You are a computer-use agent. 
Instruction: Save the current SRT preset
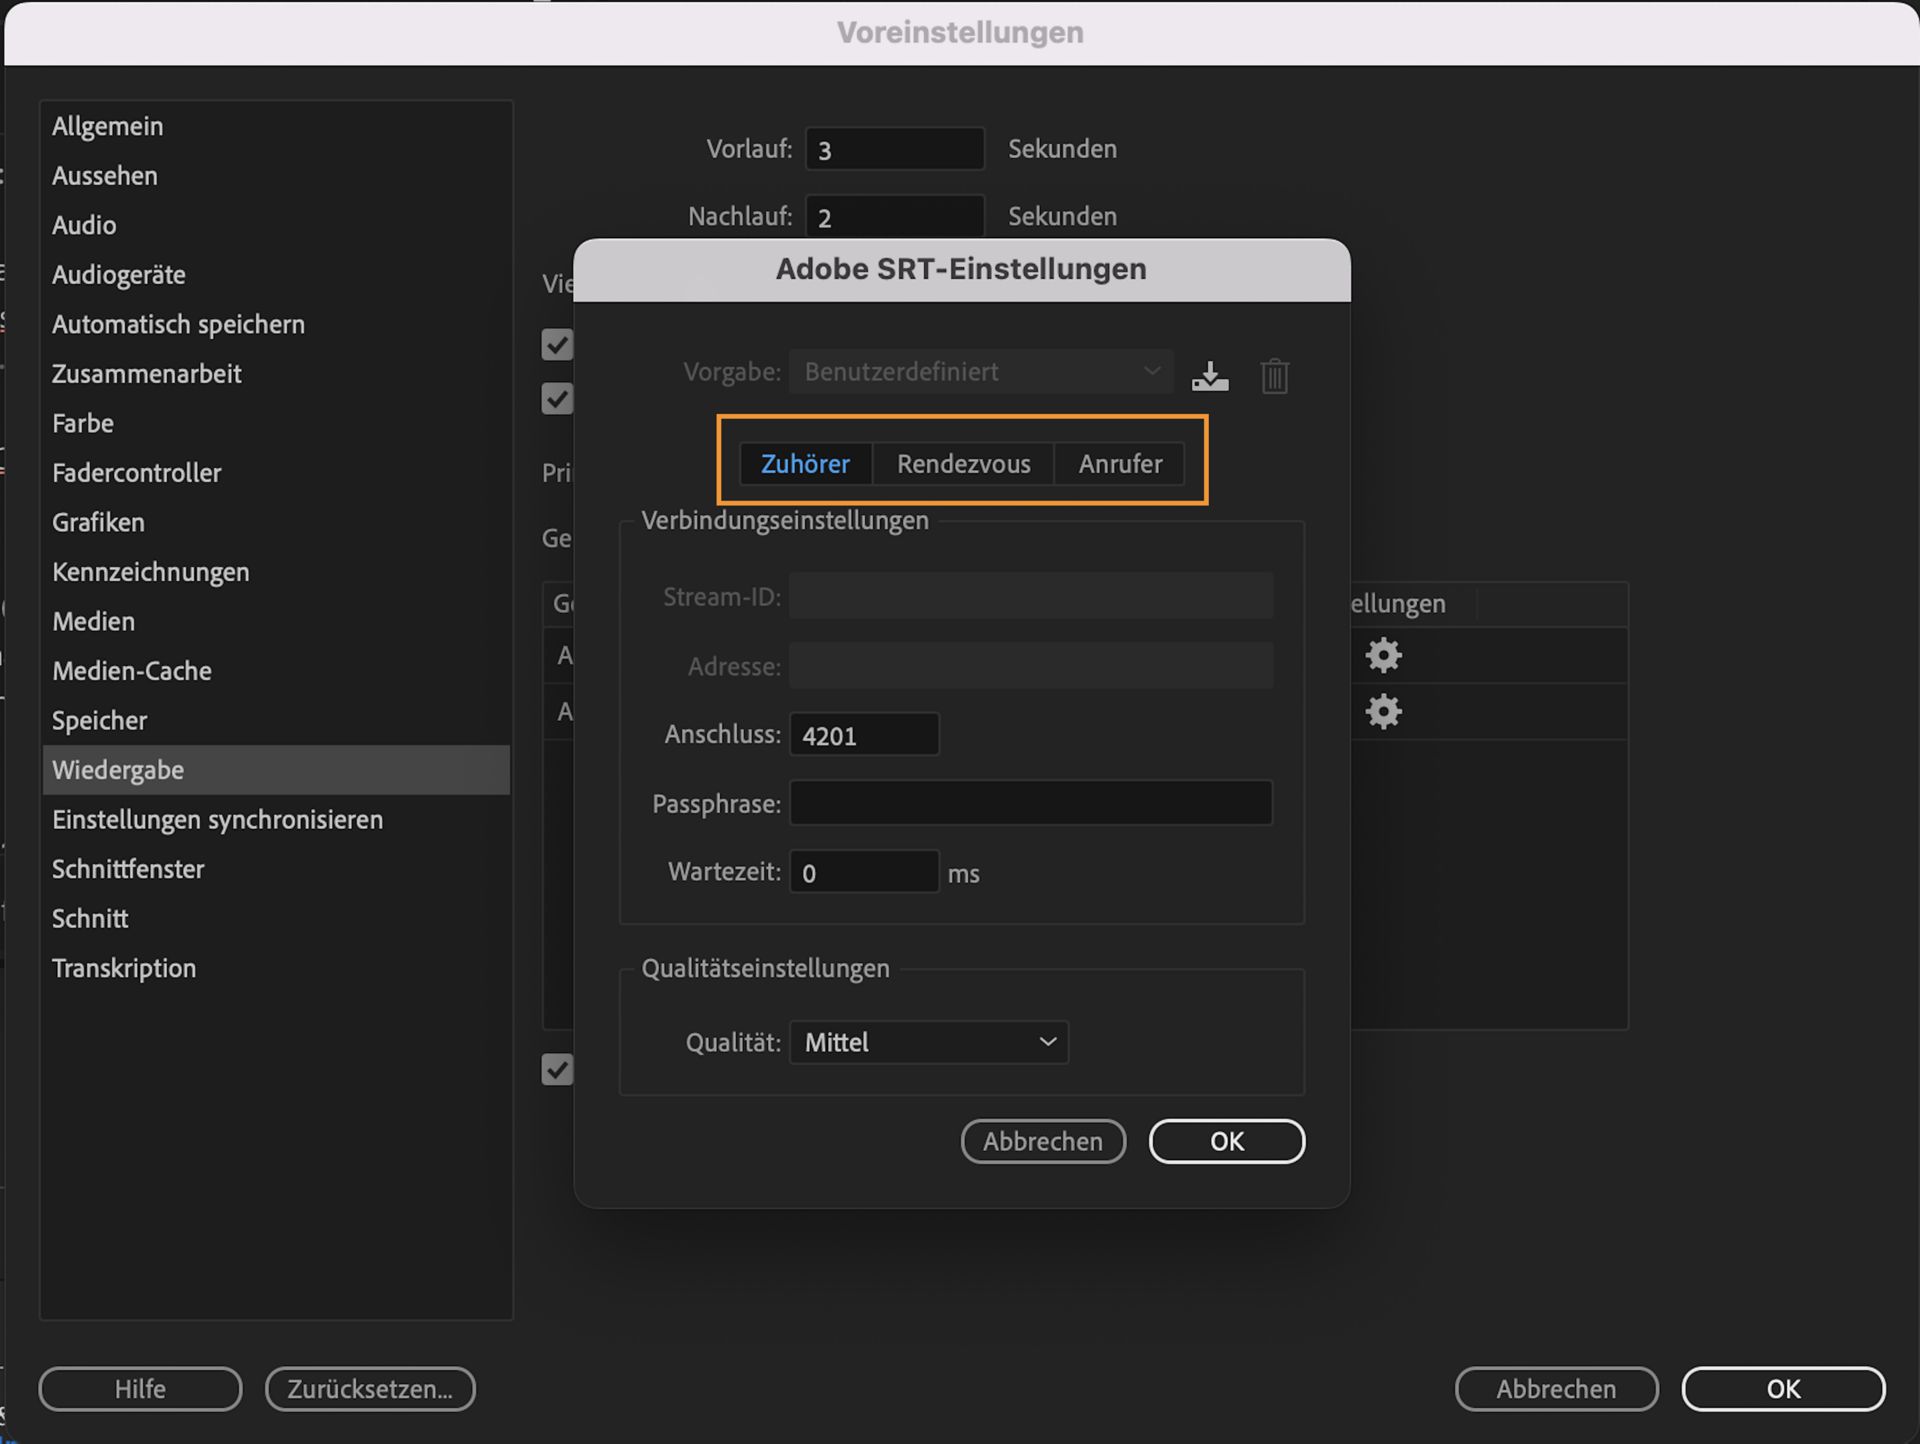[1209, 375]
